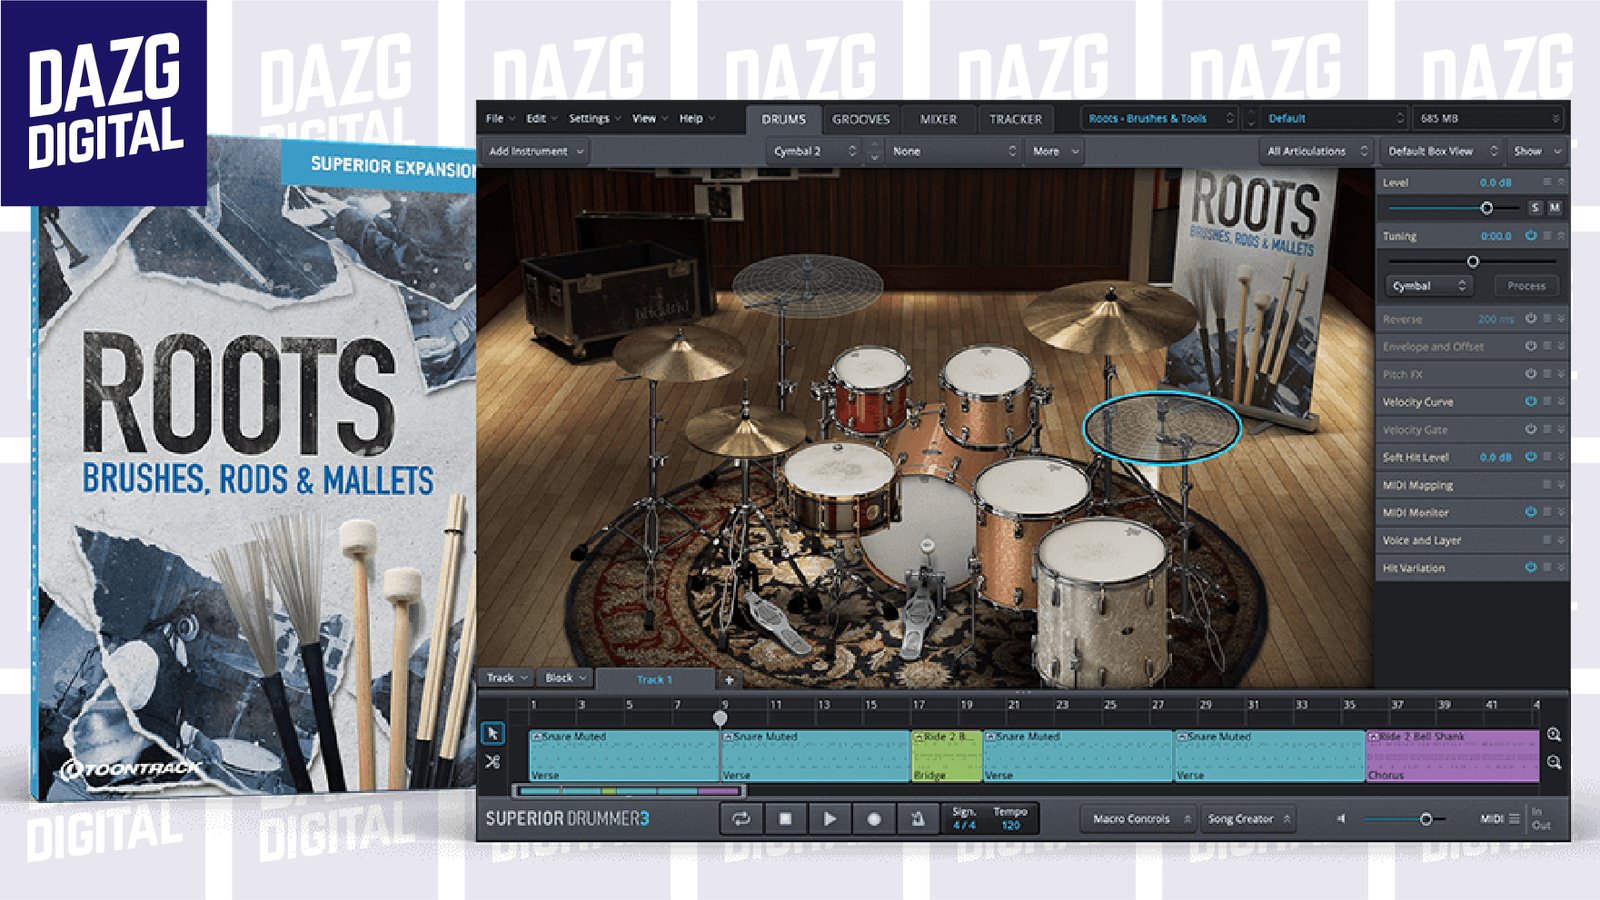This screenshot has width=1600, height=900.
Task: Select the arrow pointer tool
Action: pos(492,734)
